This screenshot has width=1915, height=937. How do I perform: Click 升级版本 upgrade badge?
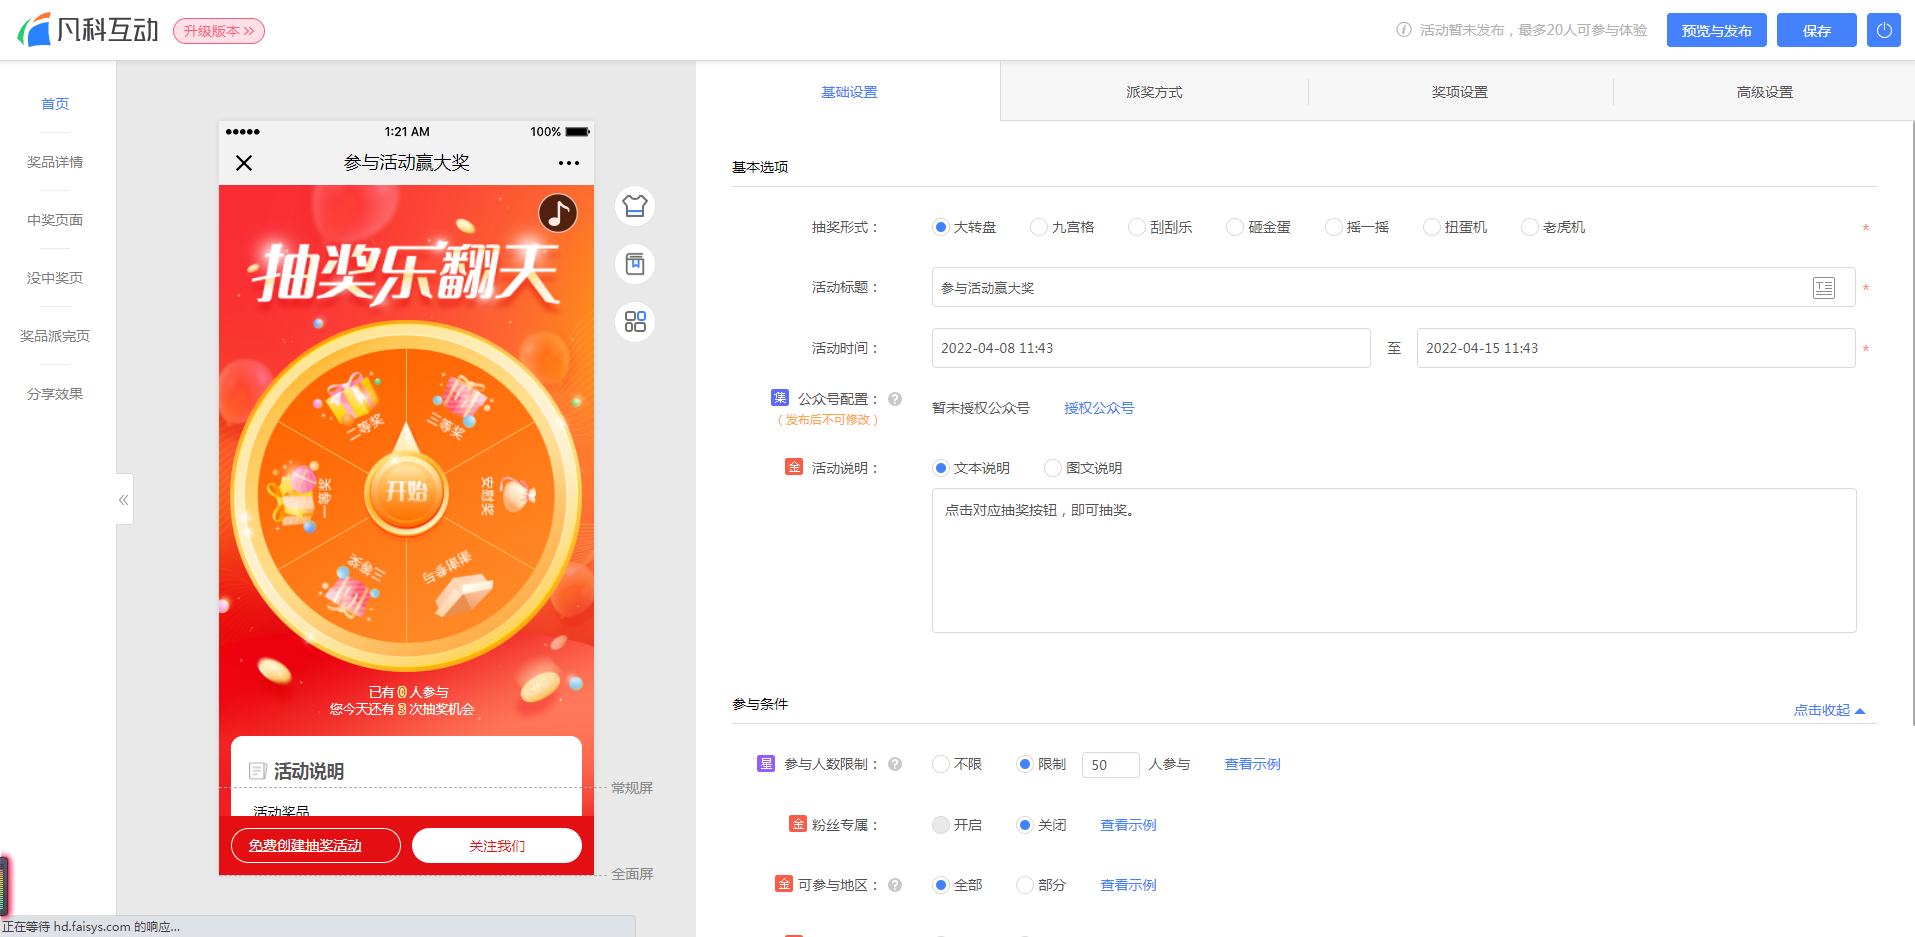point(219,31)
